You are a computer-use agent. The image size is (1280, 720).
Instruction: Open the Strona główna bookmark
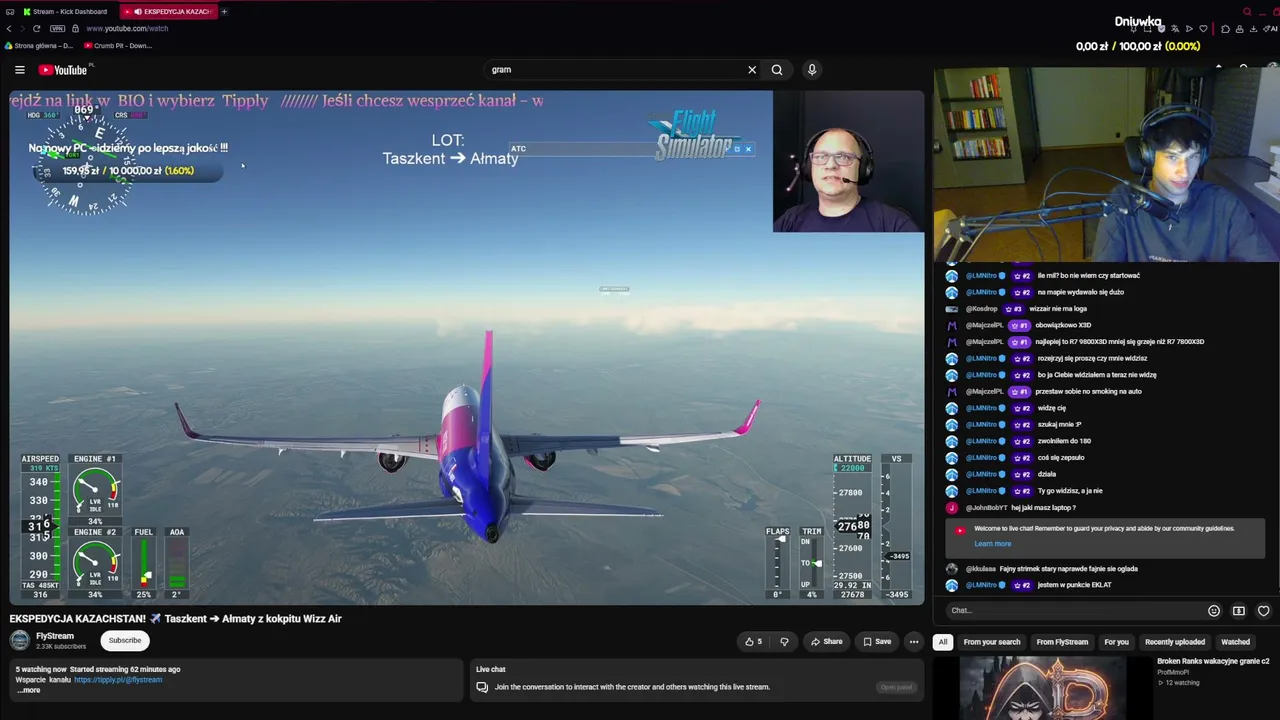pos(39,46)
